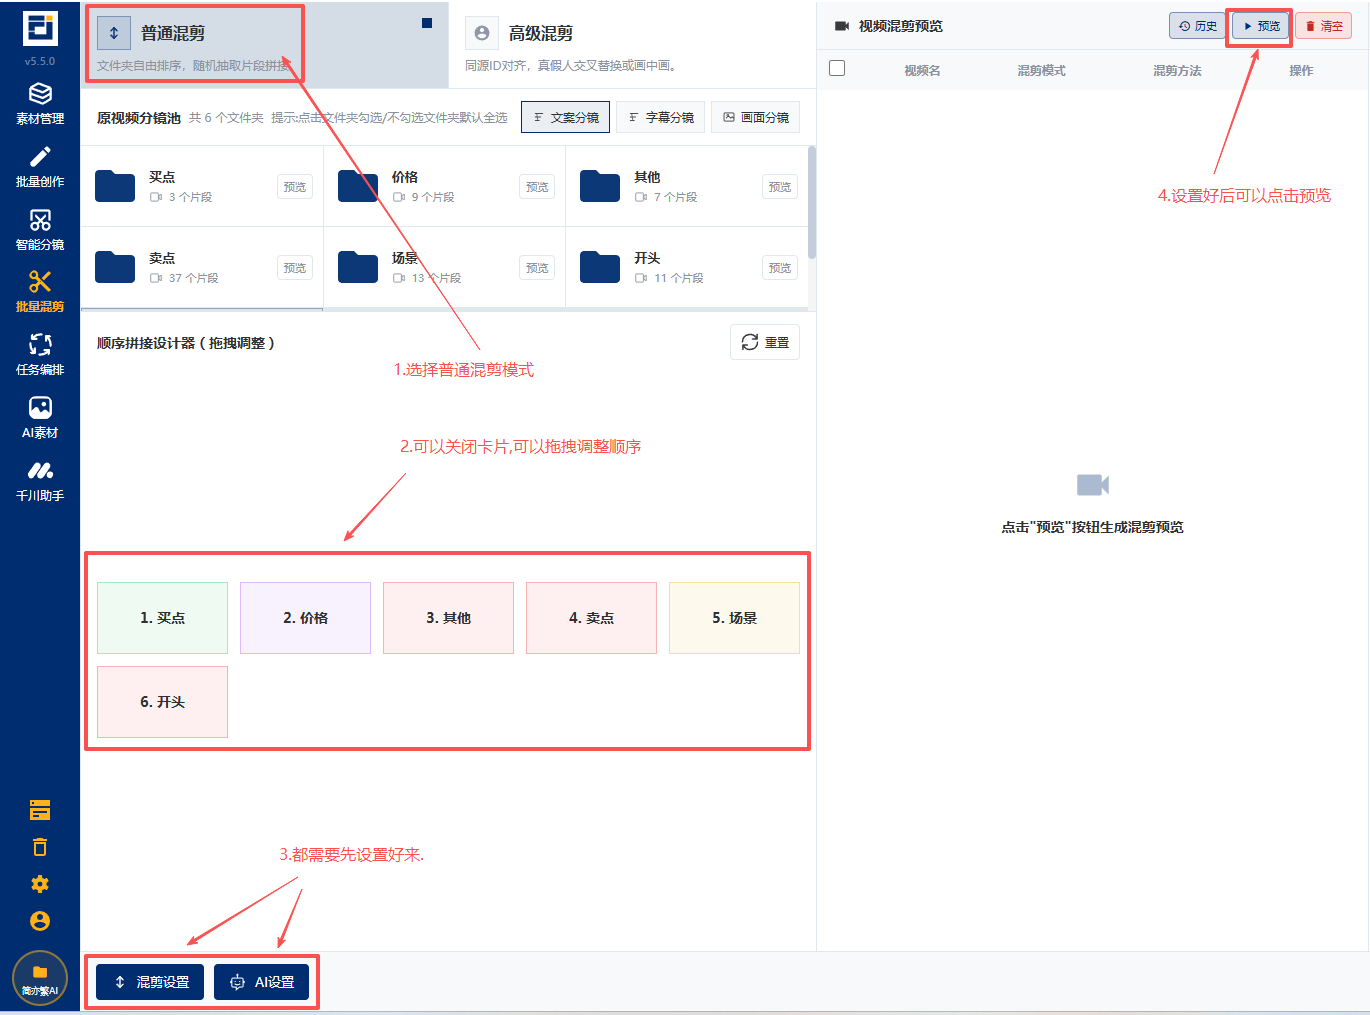Click 清空 to clear the preview list
Image resolution: width=1370 pixels, height=1015 pixels.
pyautogui.click(x=1323, y=26)
